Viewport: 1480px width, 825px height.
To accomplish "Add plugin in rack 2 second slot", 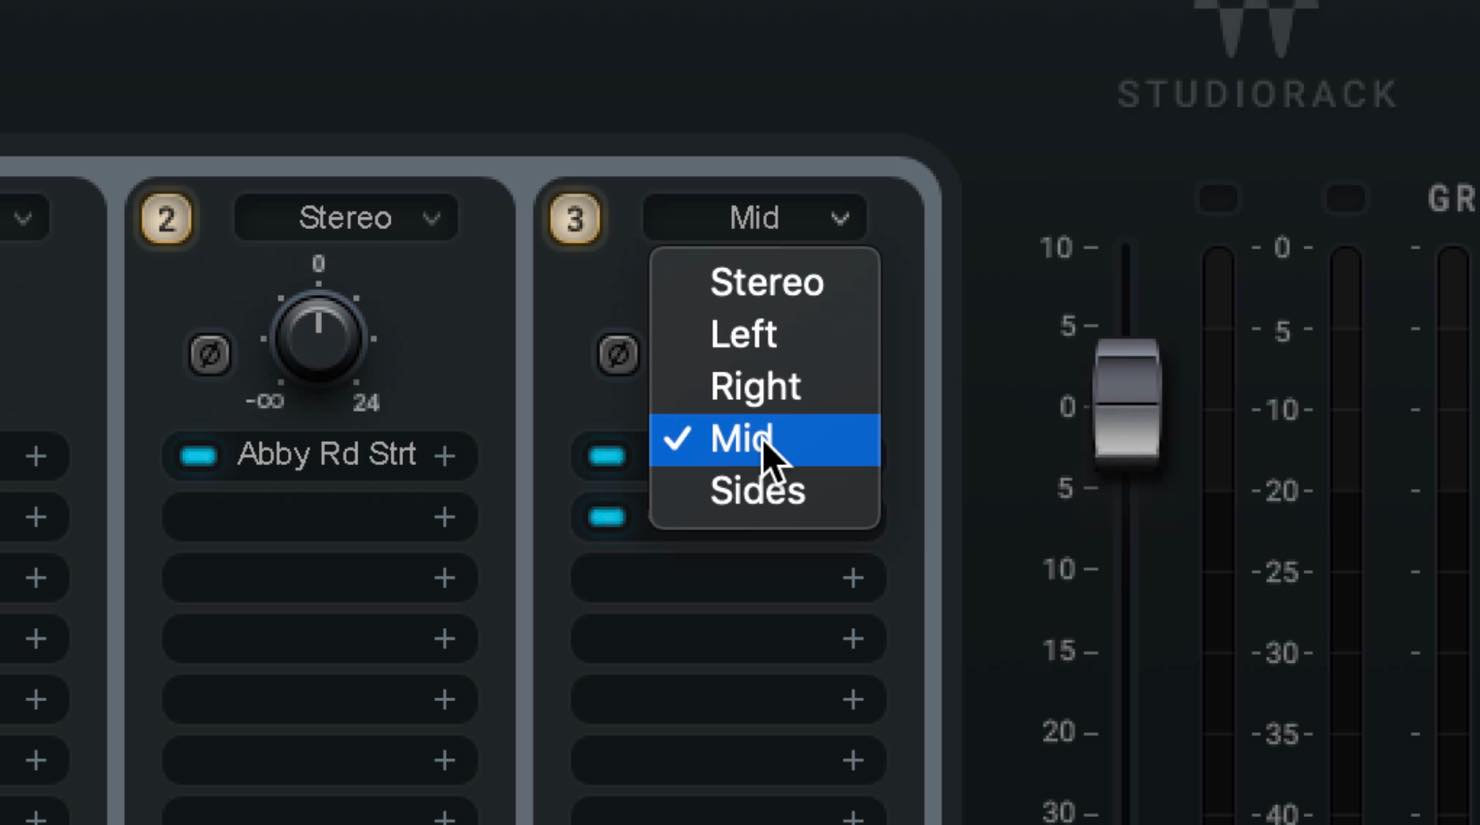I will [x=445, y=517].
